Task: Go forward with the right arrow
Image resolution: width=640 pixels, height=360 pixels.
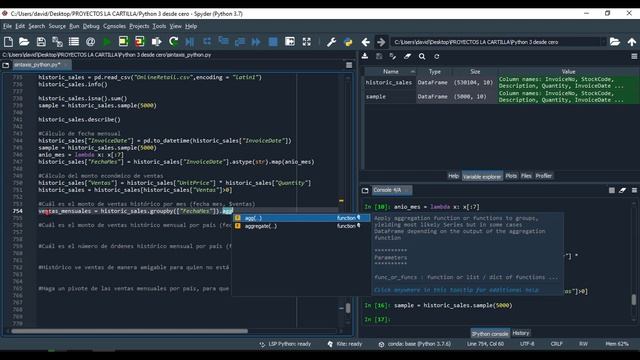Action: point(381,42)
